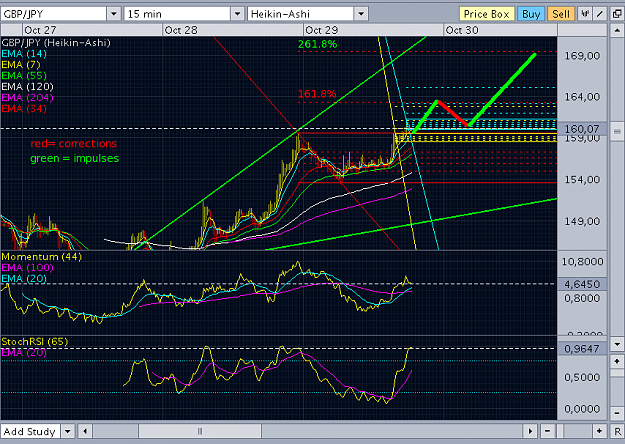Click the Heikin-Ashi chart style field

[301, 14]
